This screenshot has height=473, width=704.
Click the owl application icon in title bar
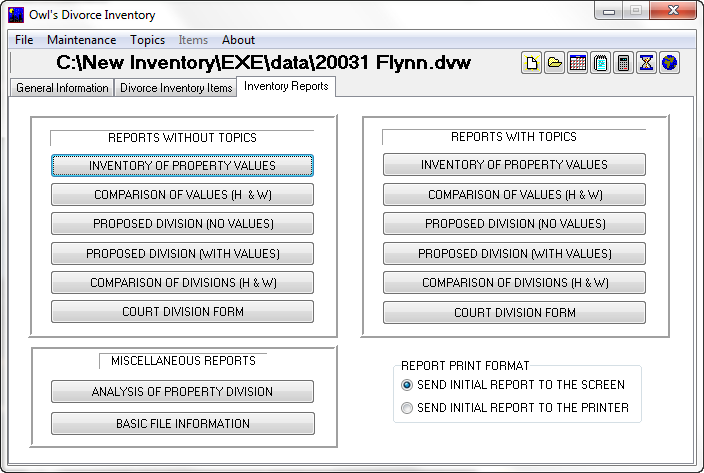[x=16, y=15]
